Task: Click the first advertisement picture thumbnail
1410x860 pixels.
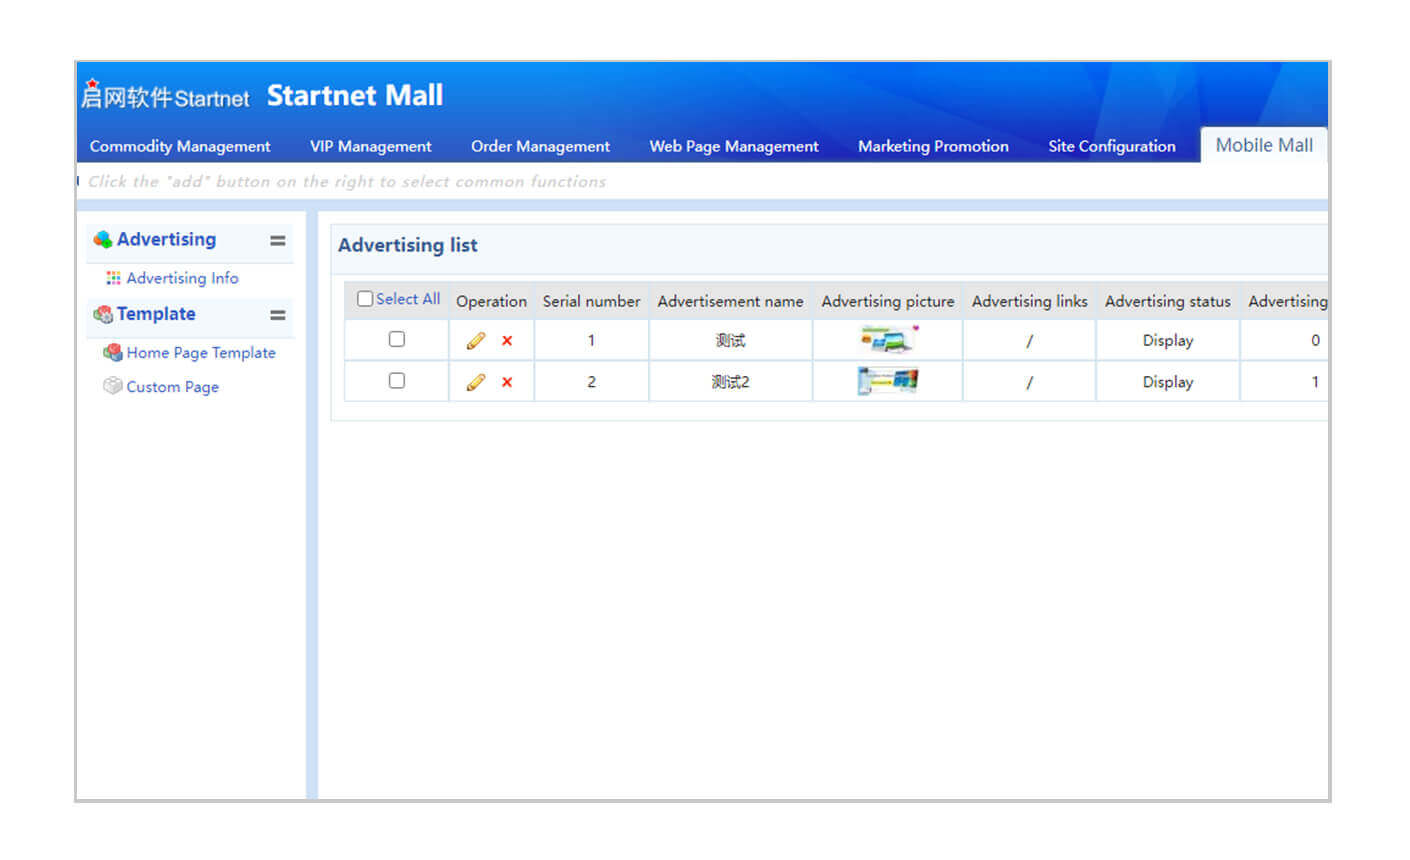Action: pyautogui.click(x=887, y=340)
